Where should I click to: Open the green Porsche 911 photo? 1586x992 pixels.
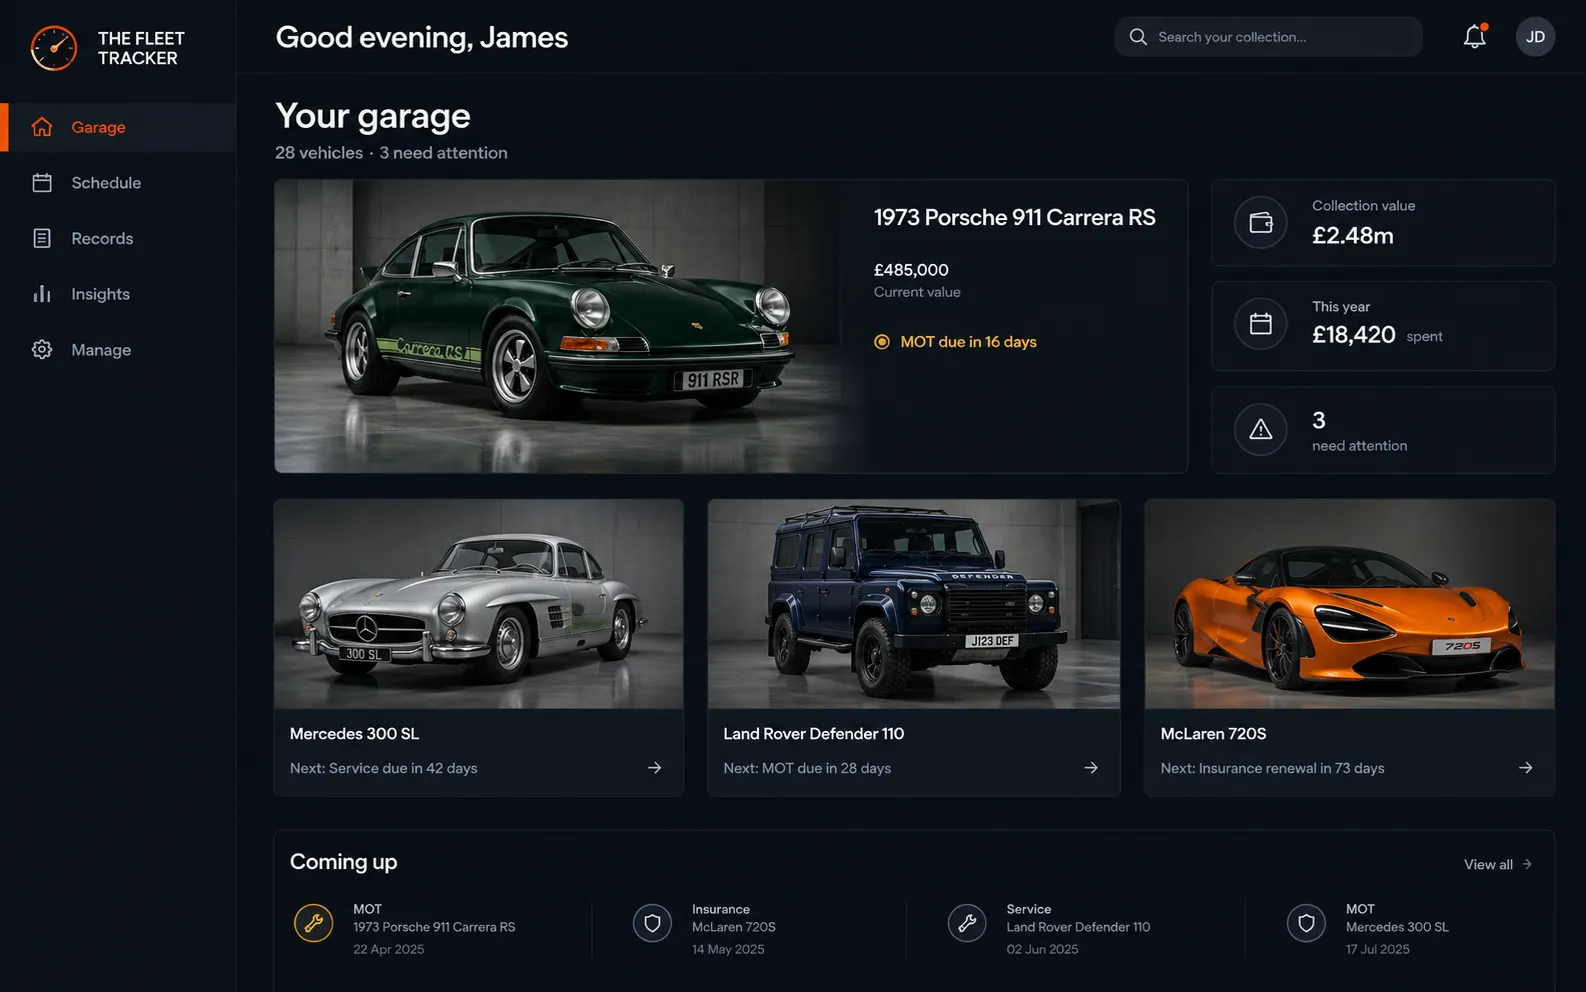tap(572, 326)
